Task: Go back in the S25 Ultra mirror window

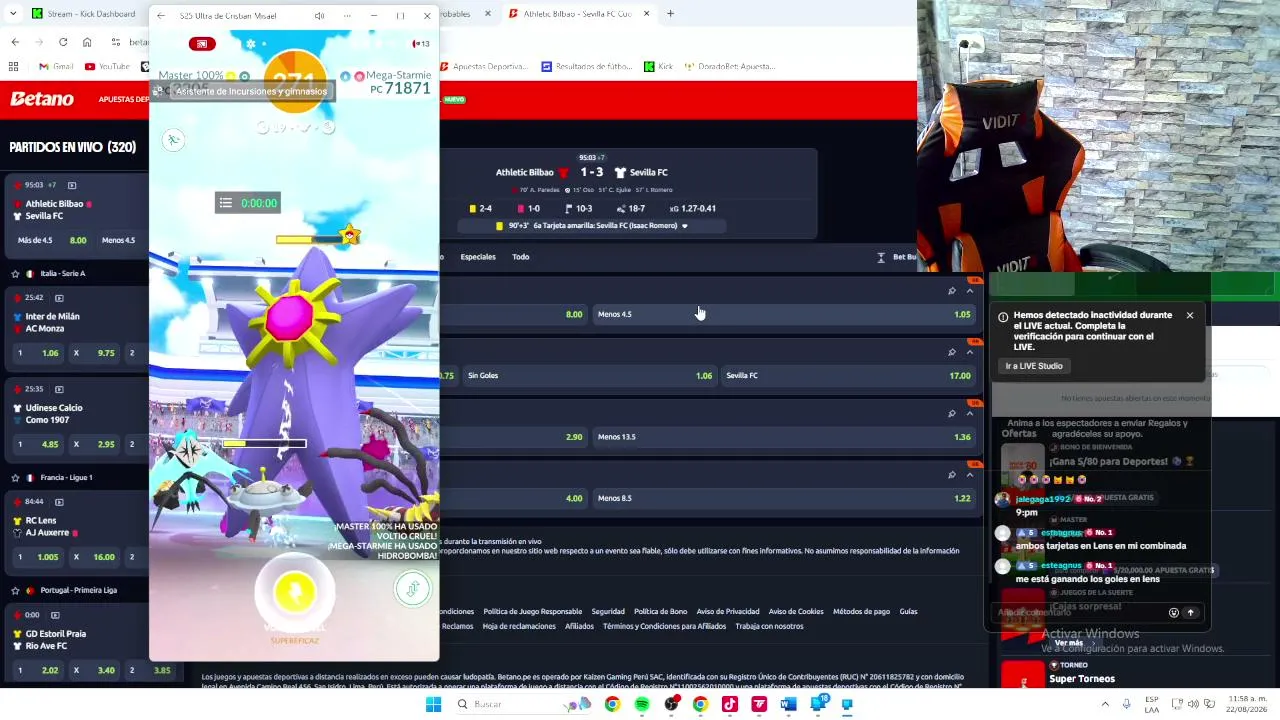Action: pos(161,16)
